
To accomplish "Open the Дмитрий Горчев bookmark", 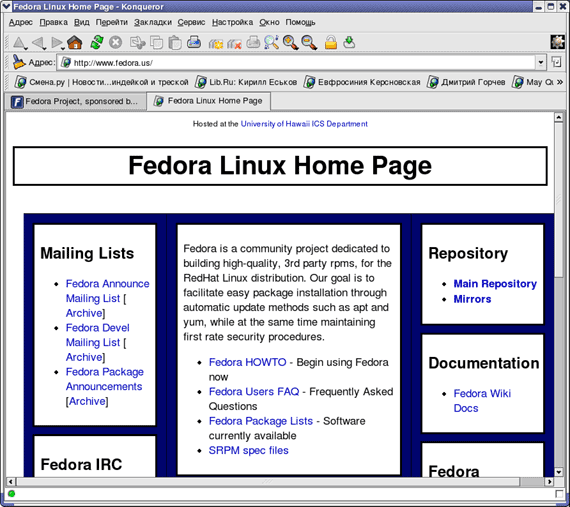I will 466,82.
